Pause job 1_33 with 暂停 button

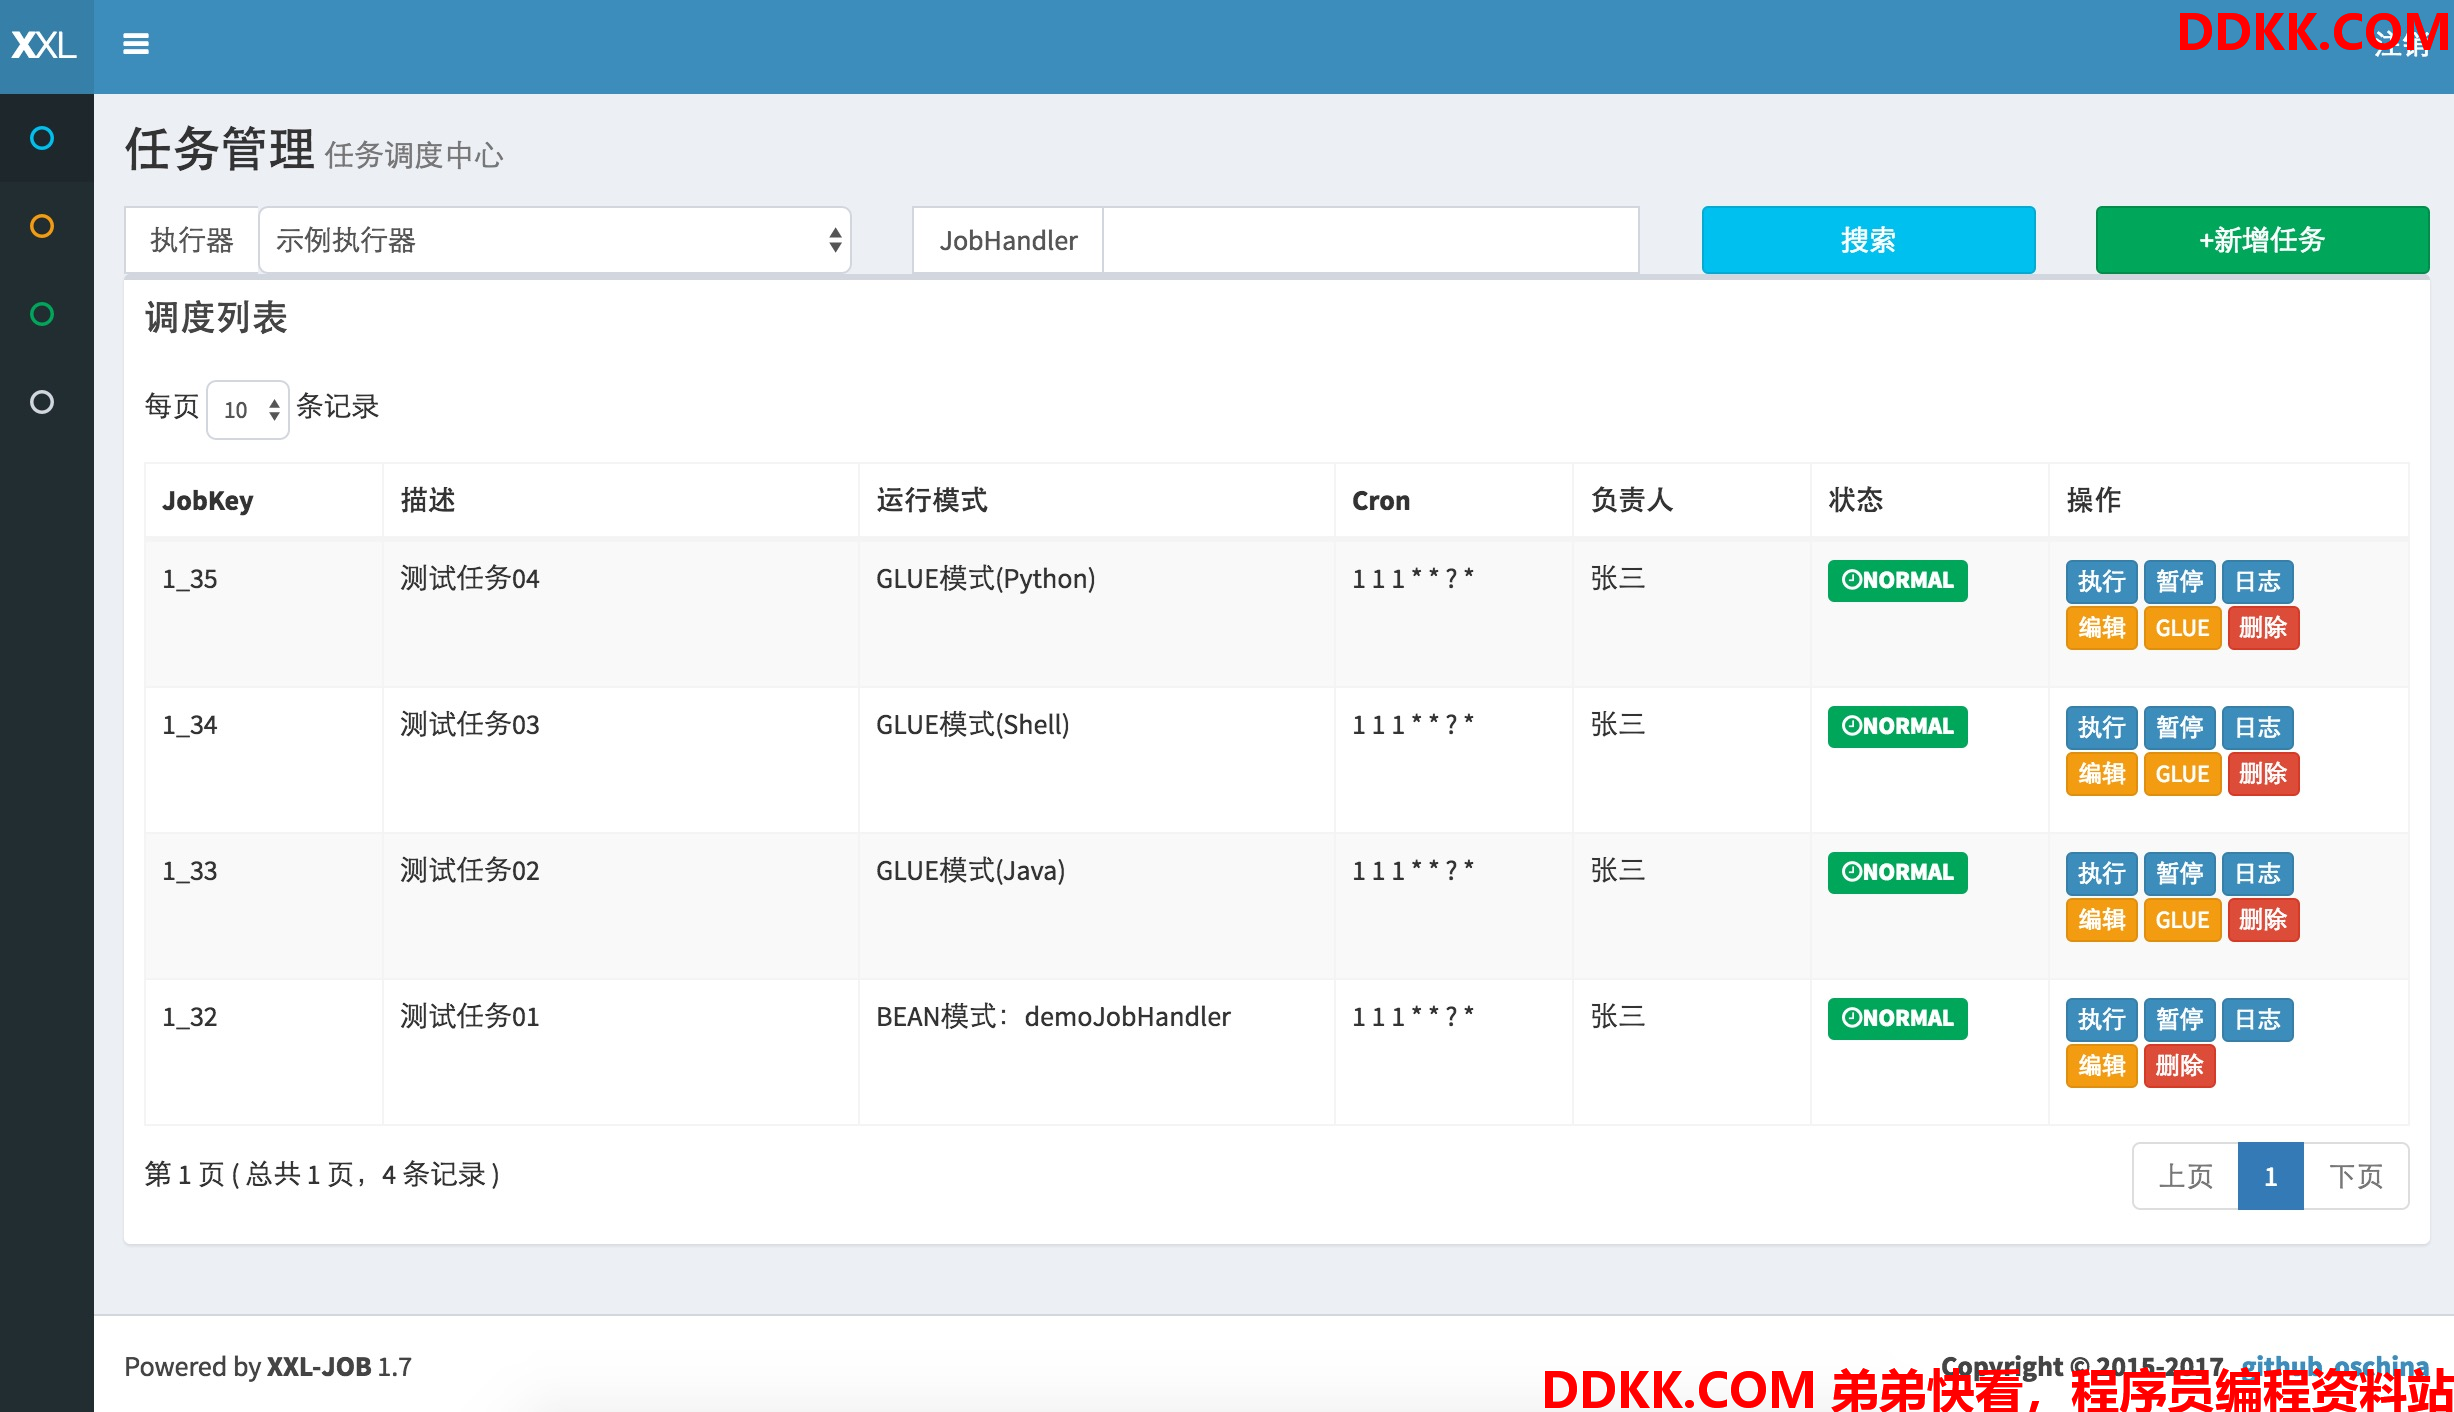click(x=2179, y=873)
